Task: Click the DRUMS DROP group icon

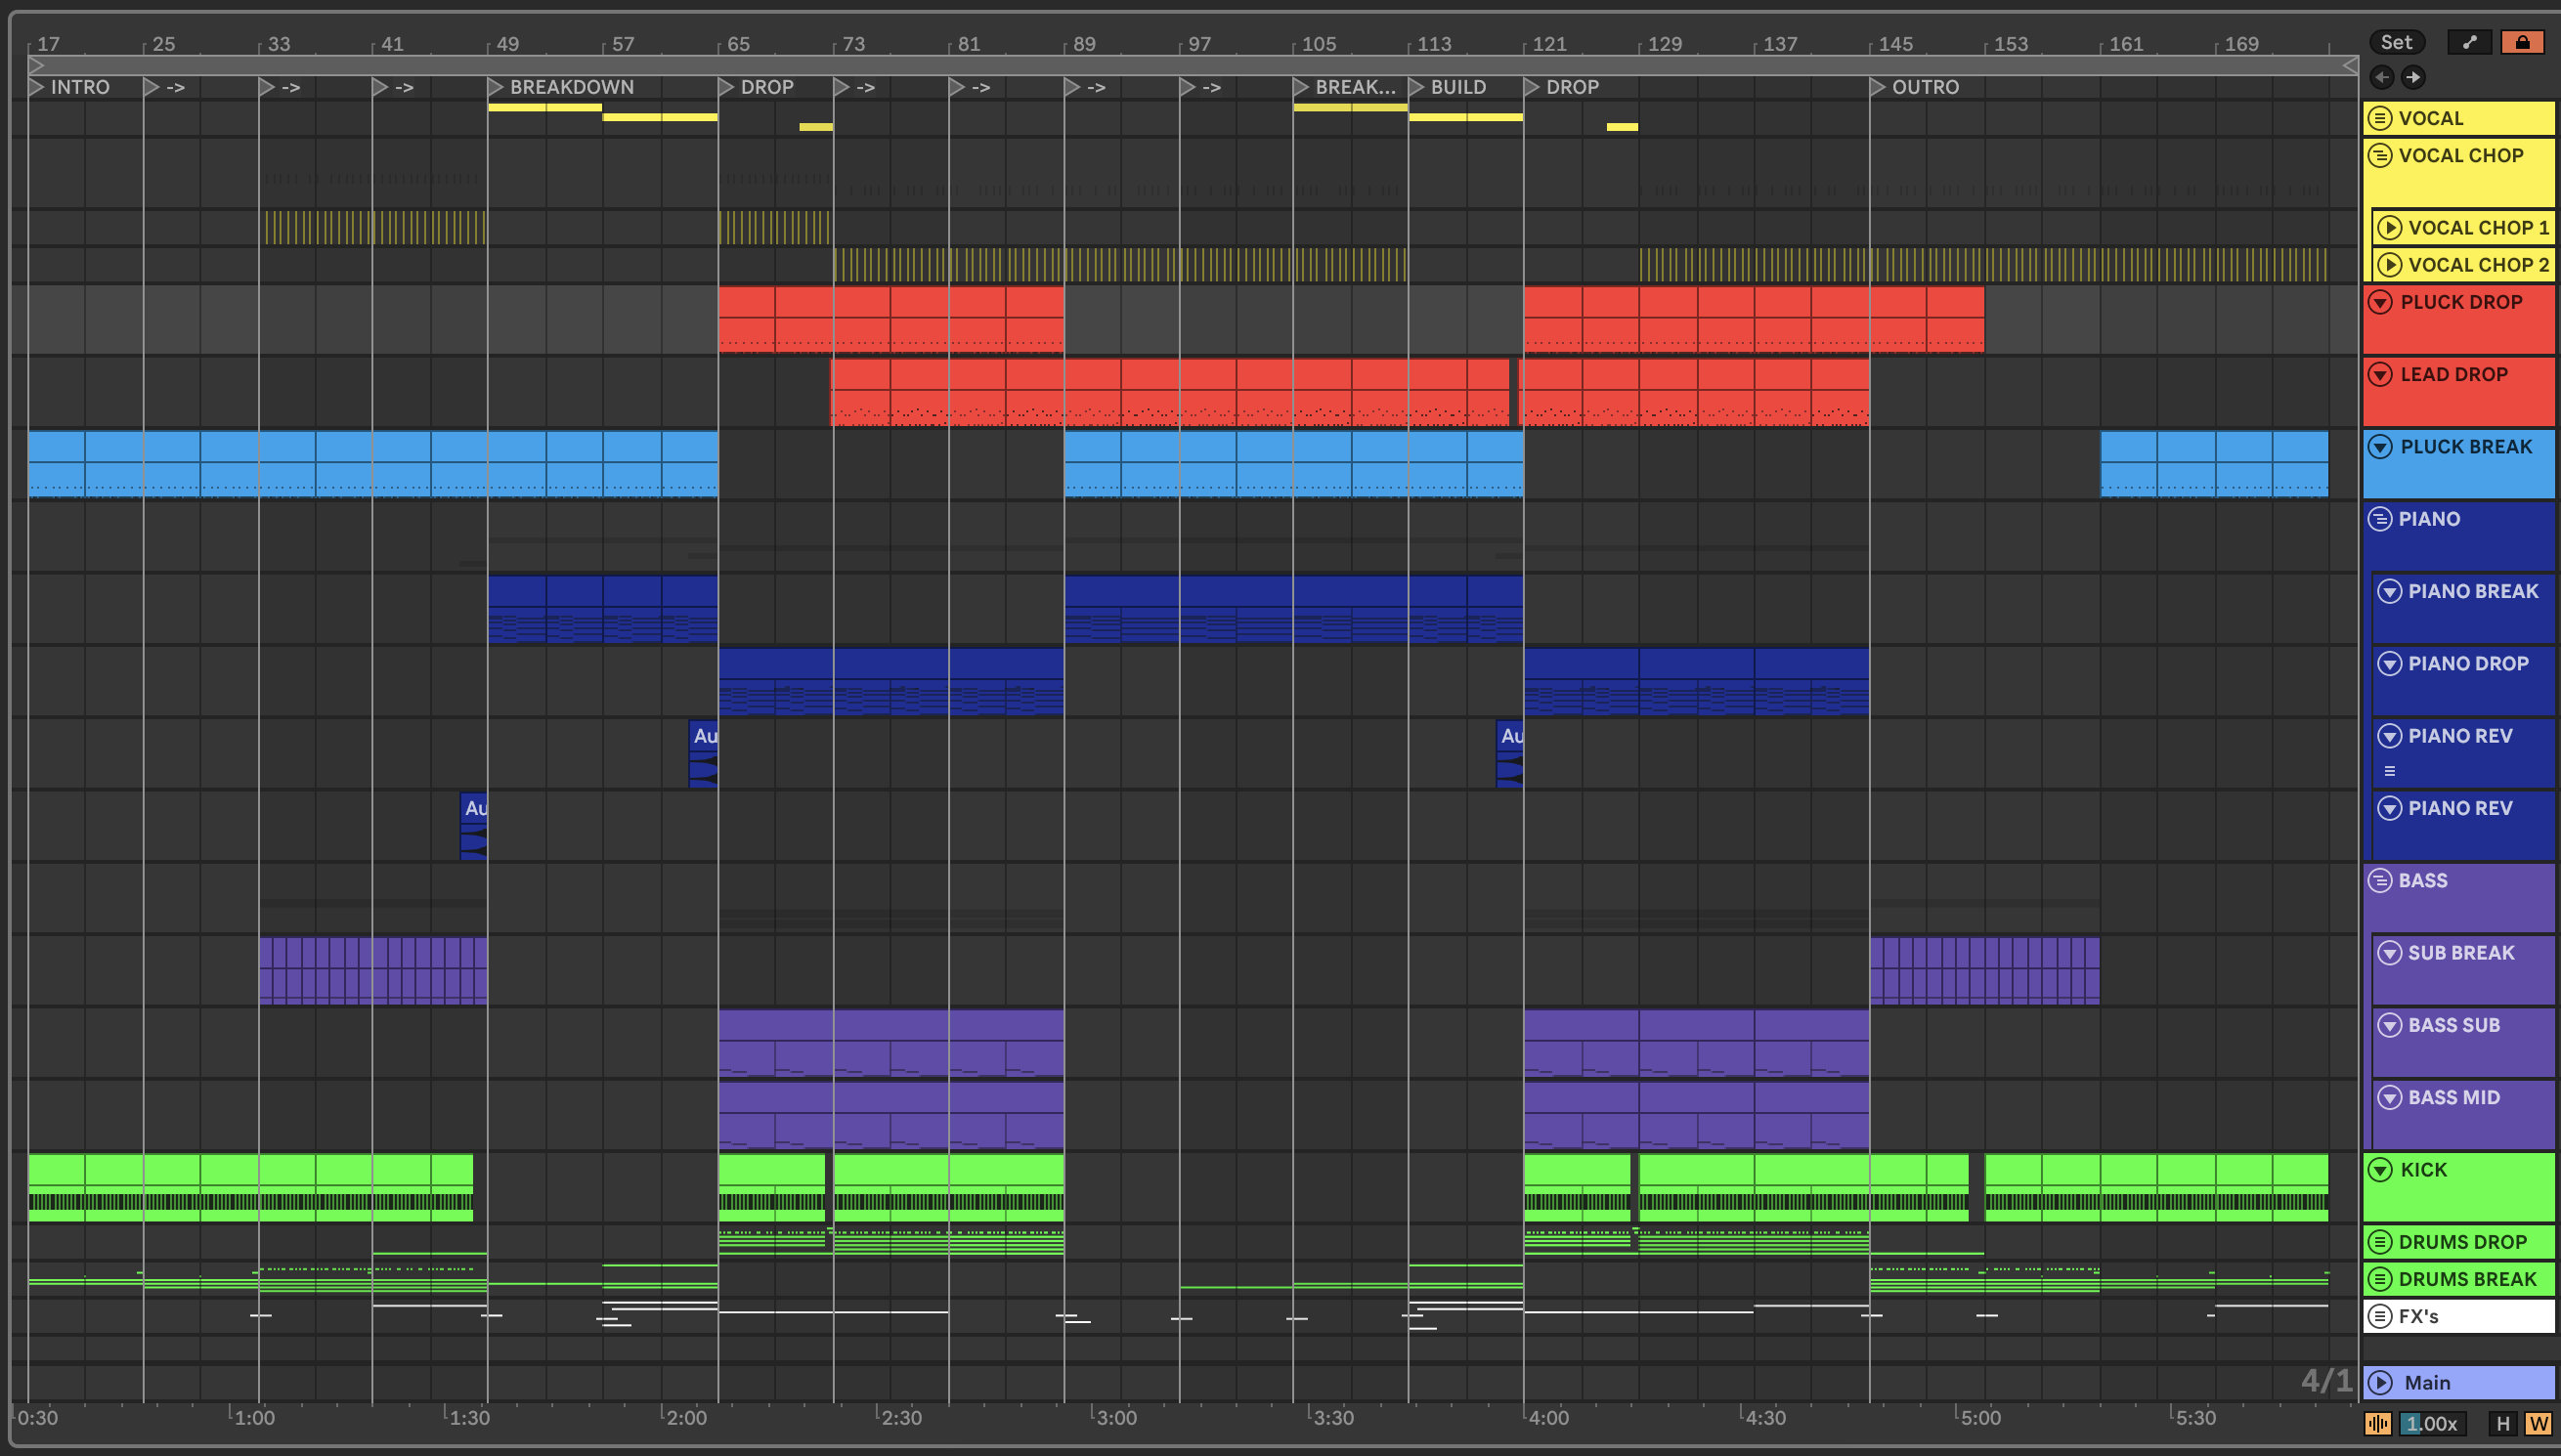Action: click(2380, 1242)
